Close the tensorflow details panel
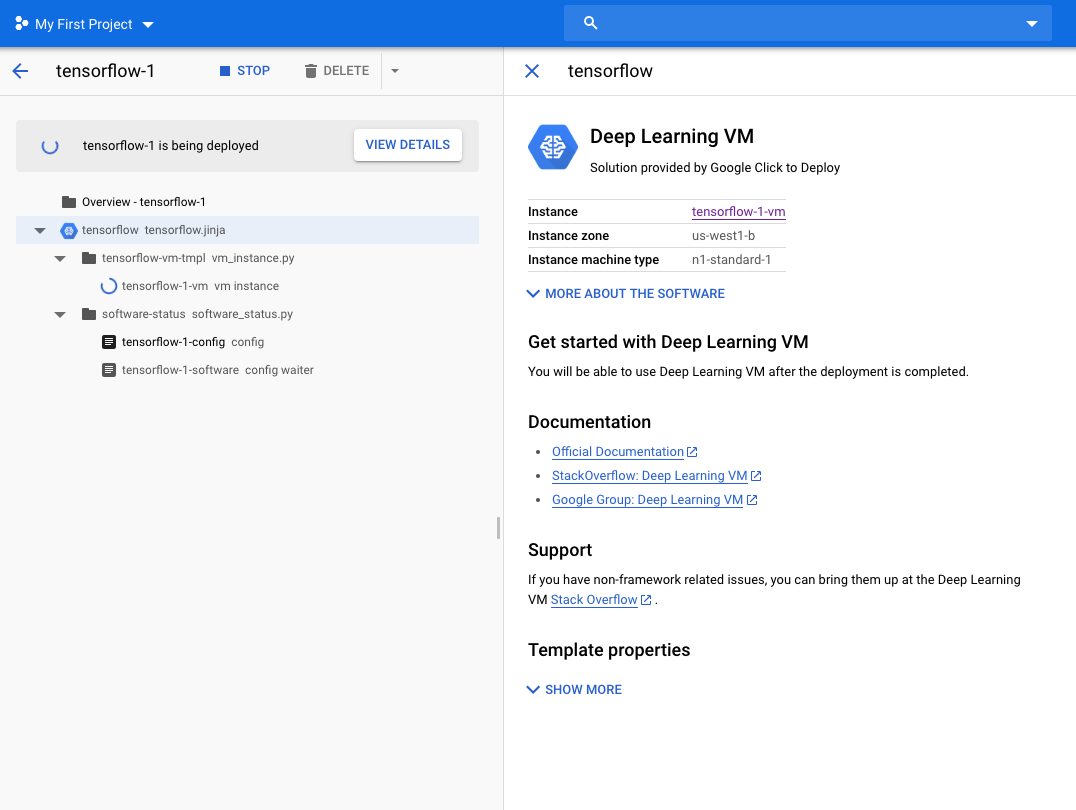This screenshot has height=810, width=1076. tap(532, 71)
